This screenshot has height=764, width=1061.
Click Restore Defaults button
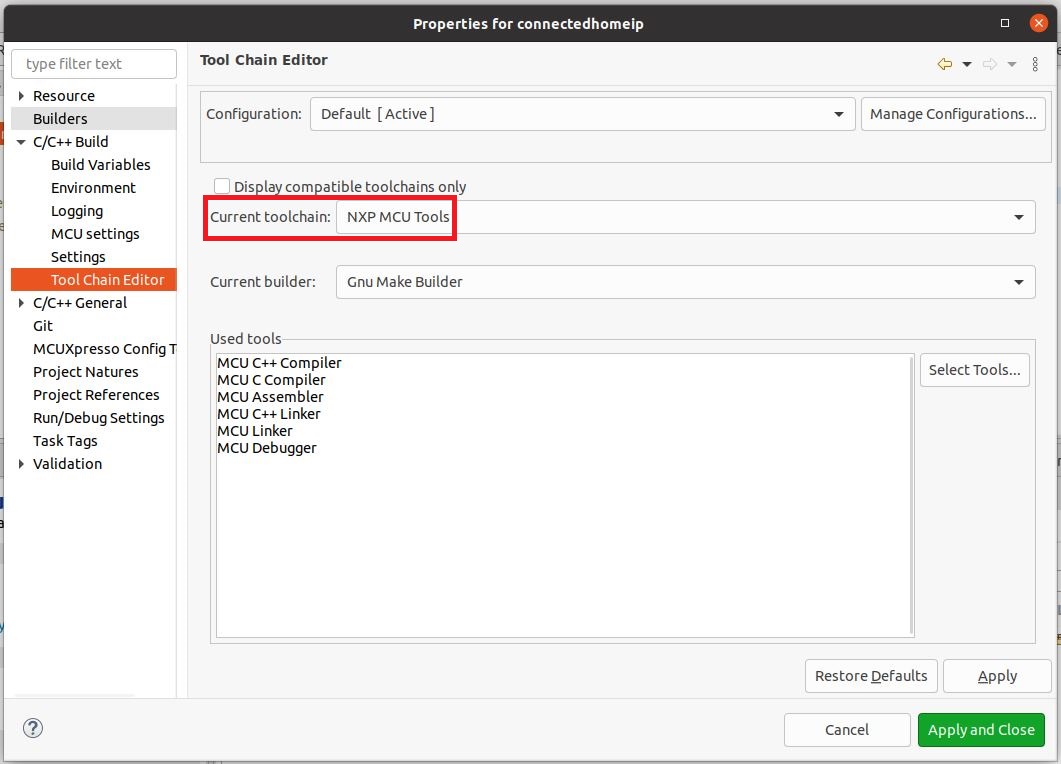(x=871, y=675)
